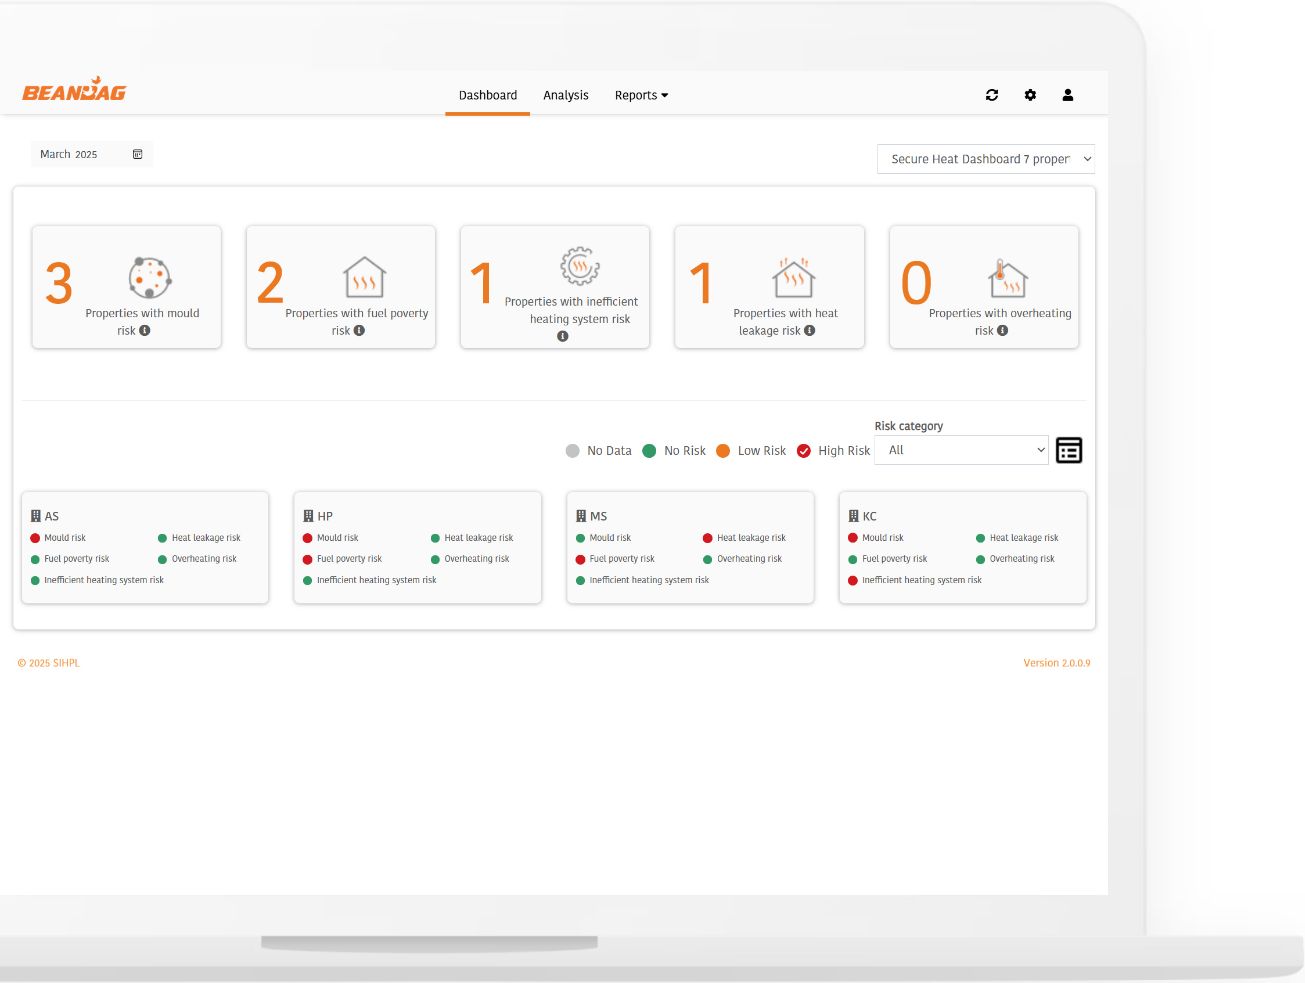Select the Dashboard tab
Viewport: 1305px width, 983px height.
tap(488, 96)
